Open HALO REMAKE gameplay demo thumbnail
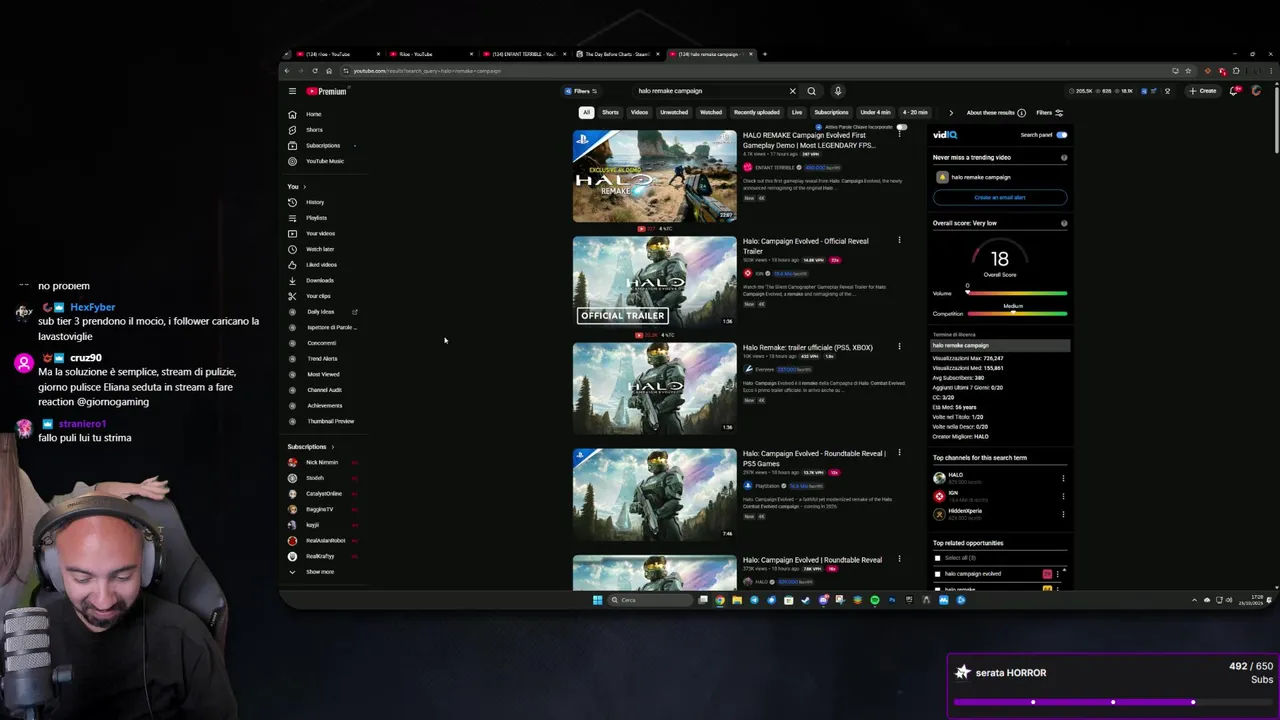The width and height of the screenshot is (1280, 720). (x=654, y=176)
